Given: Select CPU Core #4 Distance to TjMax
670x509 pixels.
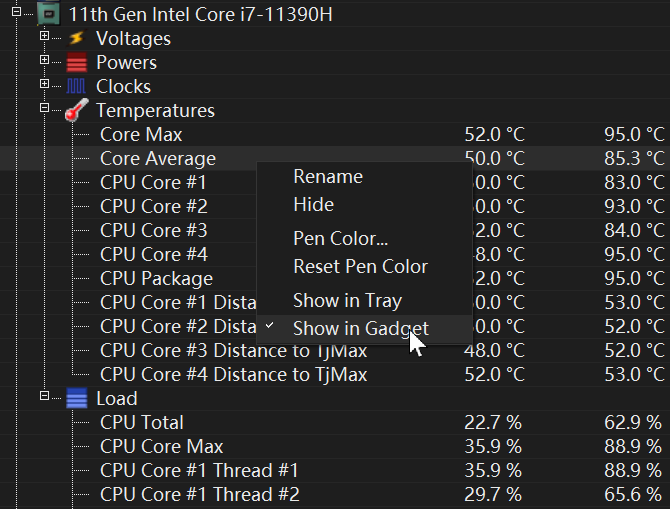Looking at the screenshot, I should click(335, 374).
